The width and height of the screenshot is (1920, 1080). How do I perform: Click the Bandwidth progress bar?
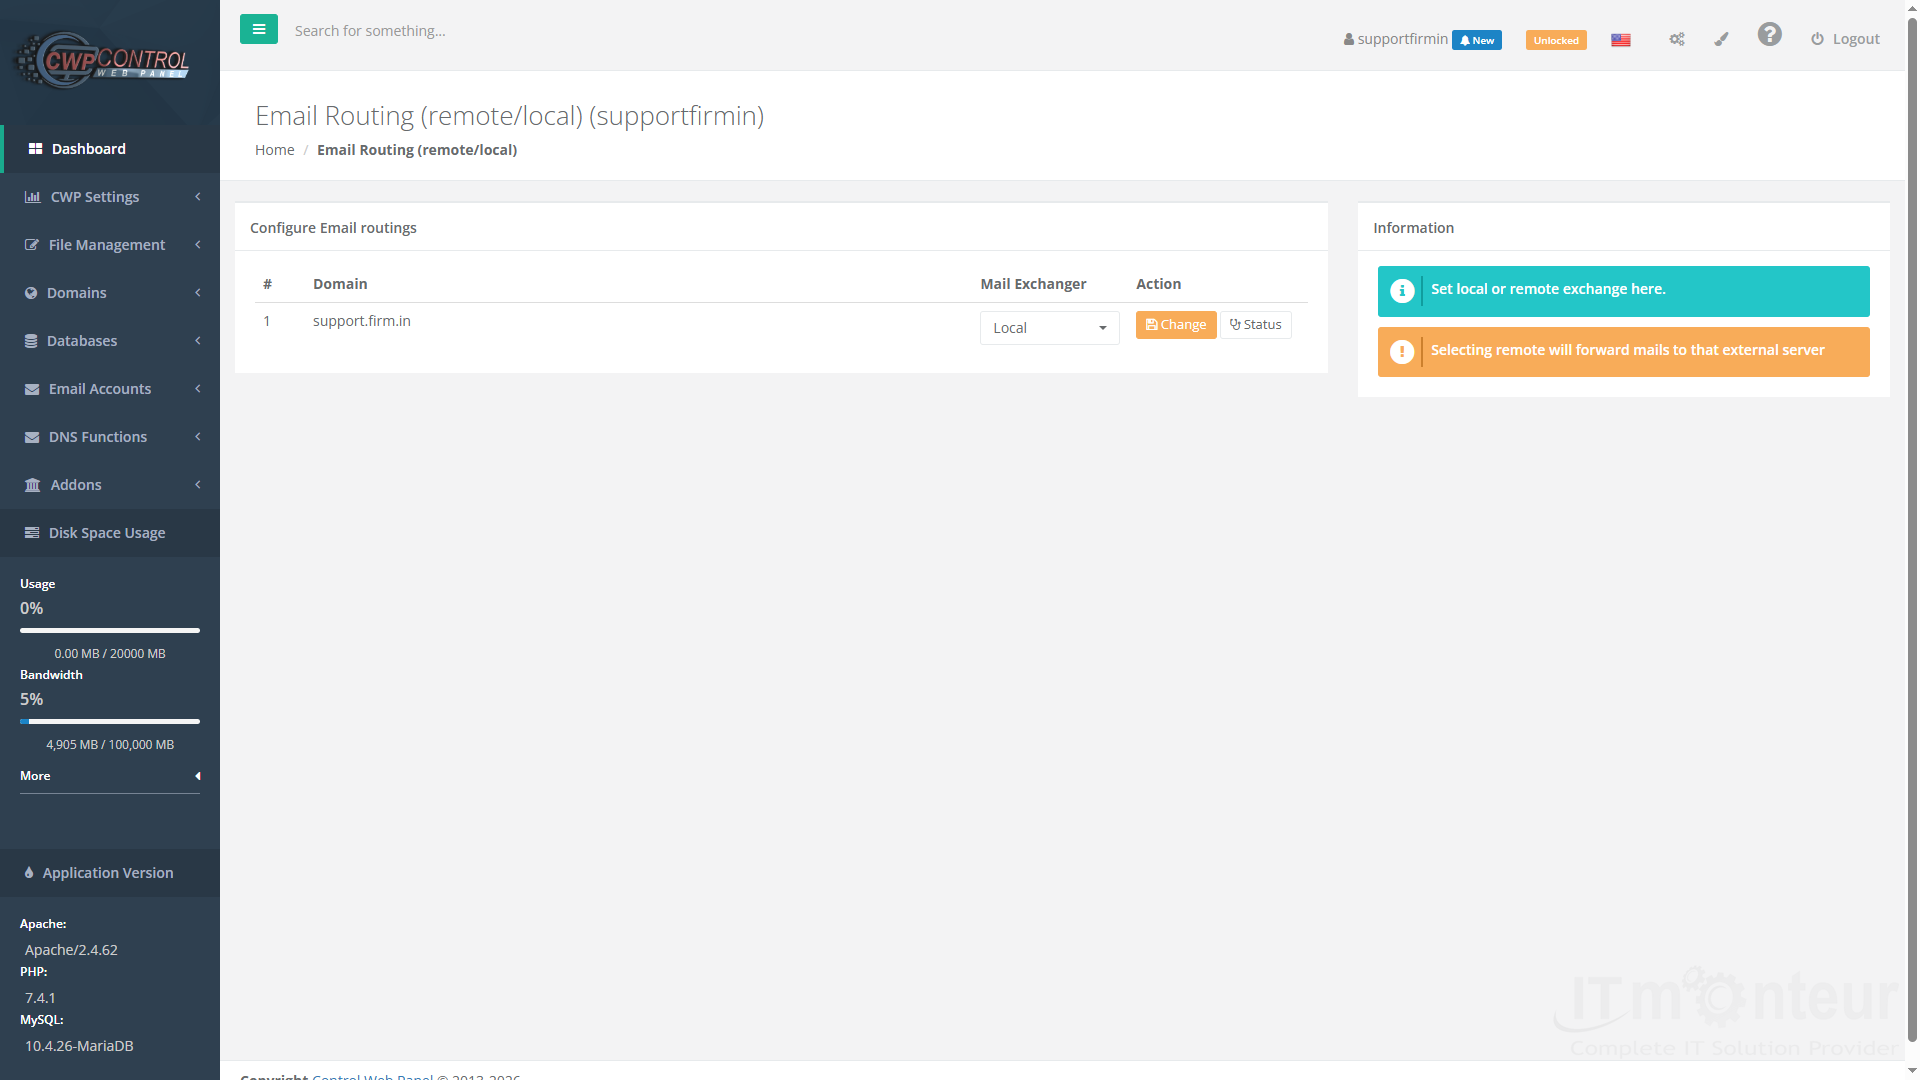pos(110,721)
